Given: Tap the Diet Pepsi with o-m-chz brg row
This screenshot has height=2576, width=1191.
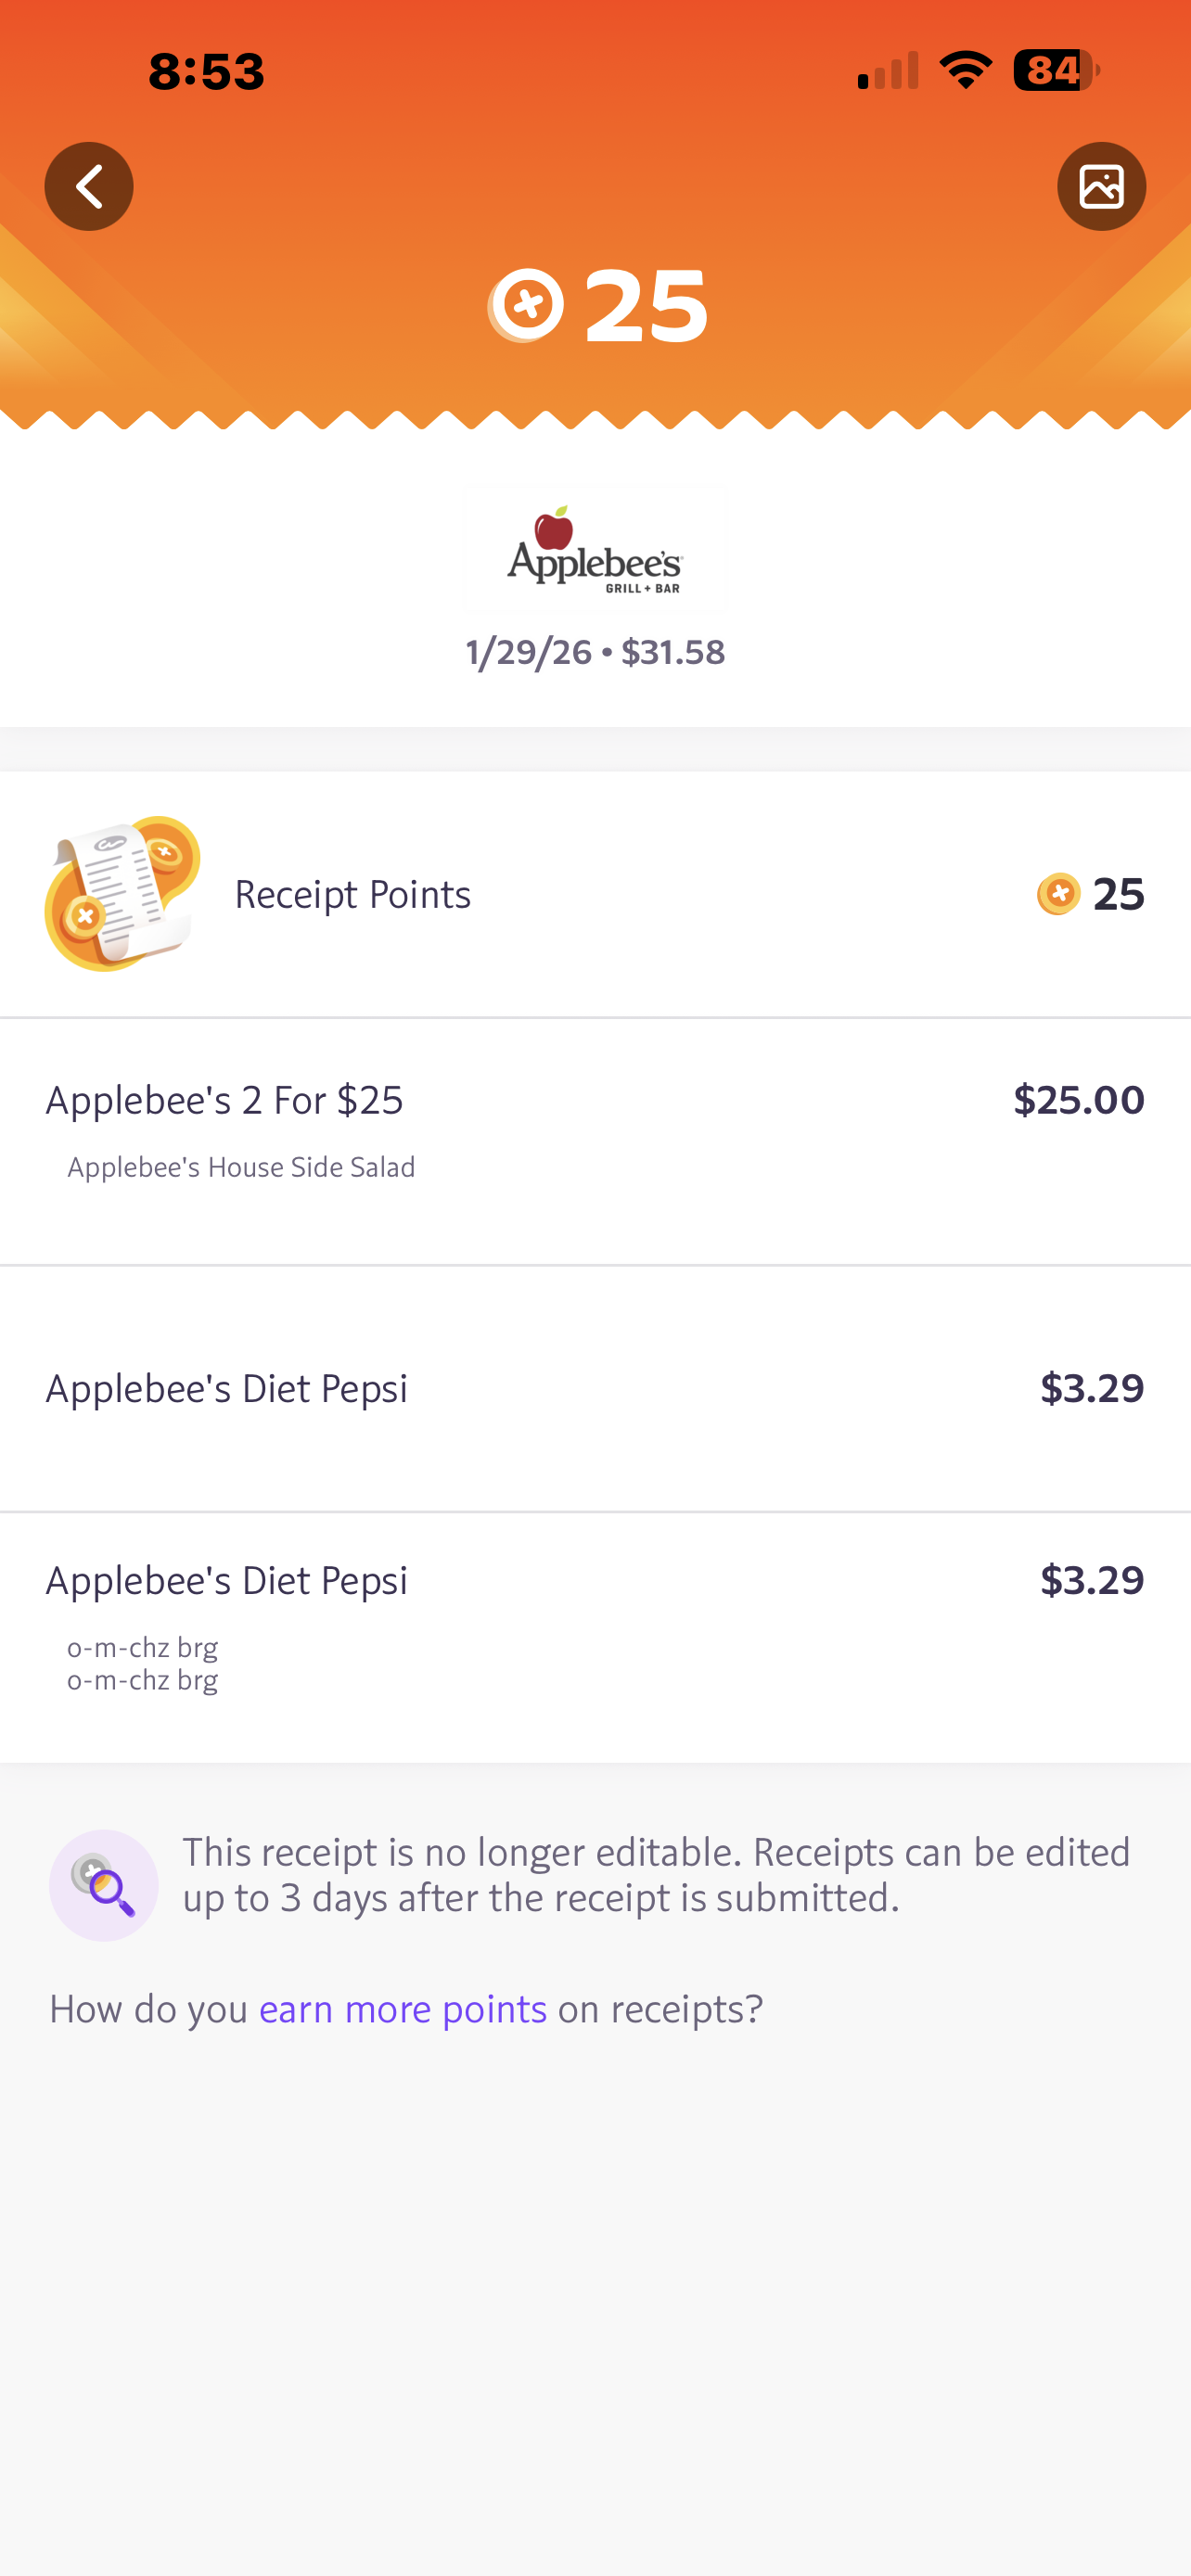Looking at the screenshot, I should coord(227,1581).
